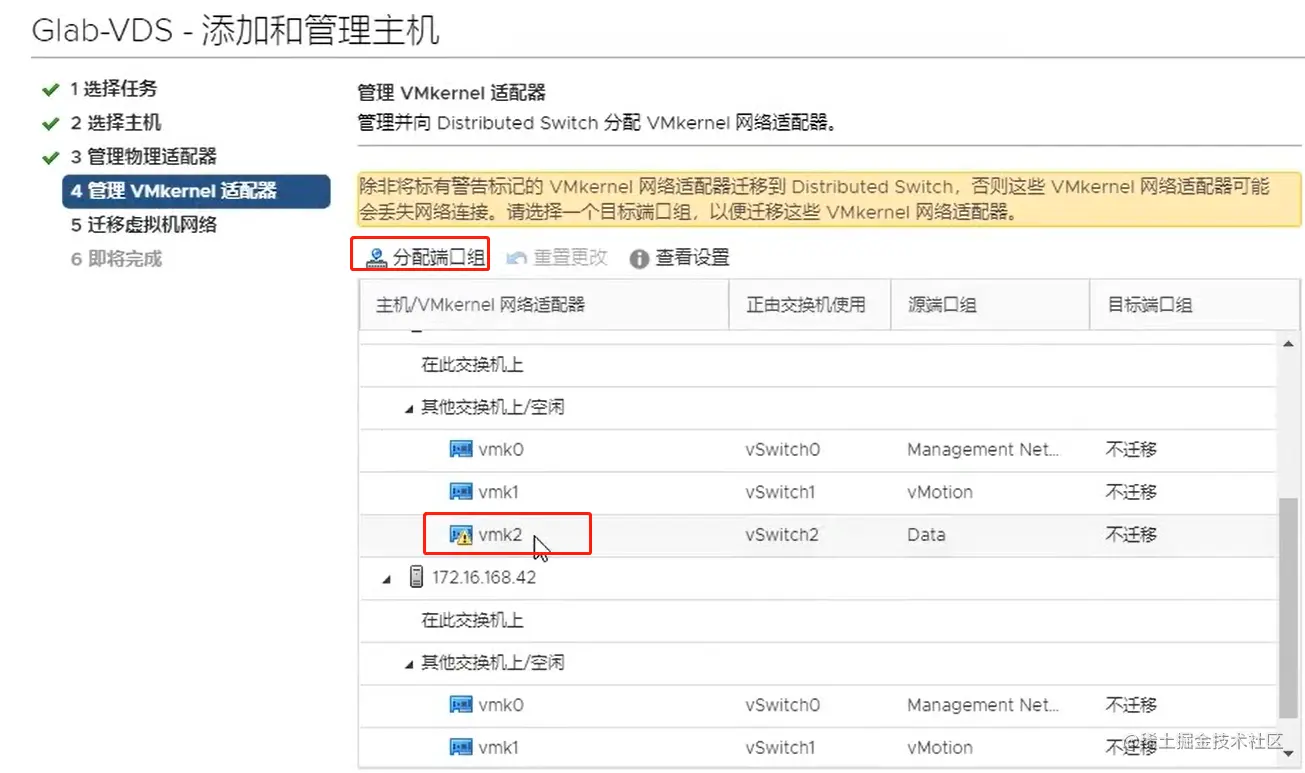Select the vmk0 icon under host 172.16.168.42
The image size is (1305, 773).
point(460,705)
